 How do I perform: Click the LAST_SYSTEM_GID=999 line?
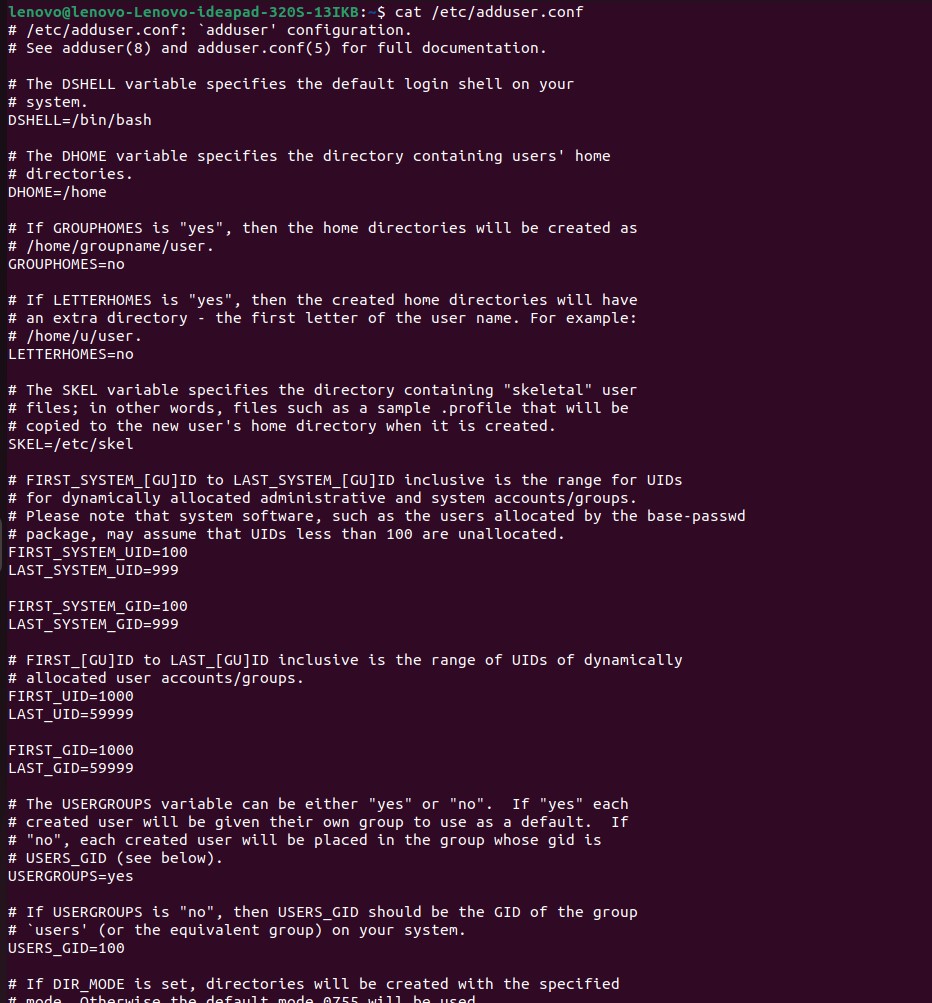(93, 624)
